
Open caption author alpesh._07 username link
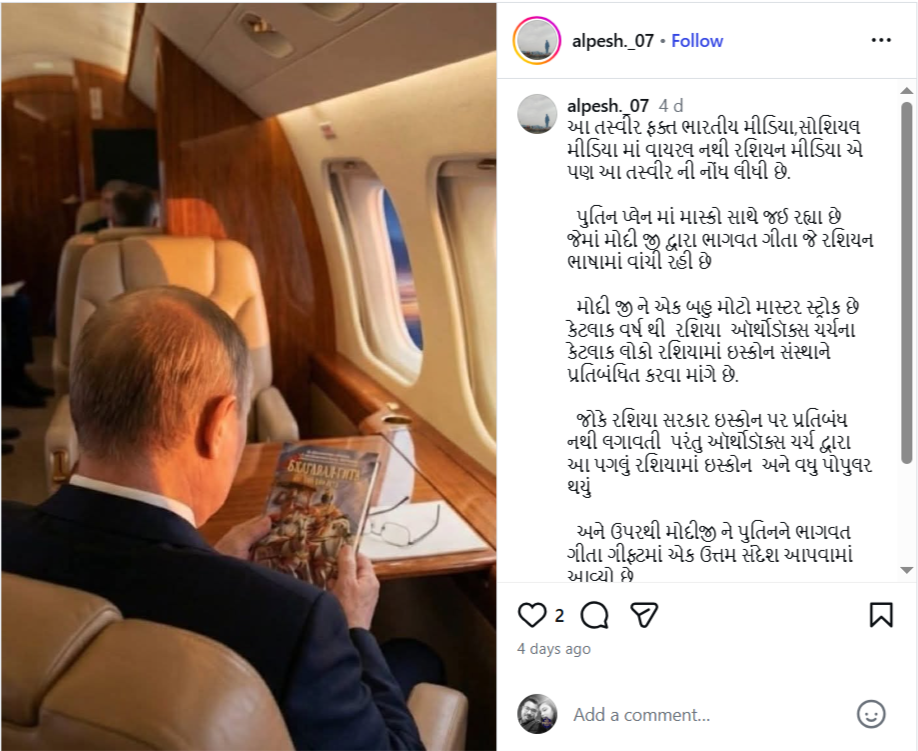(608, 106)
